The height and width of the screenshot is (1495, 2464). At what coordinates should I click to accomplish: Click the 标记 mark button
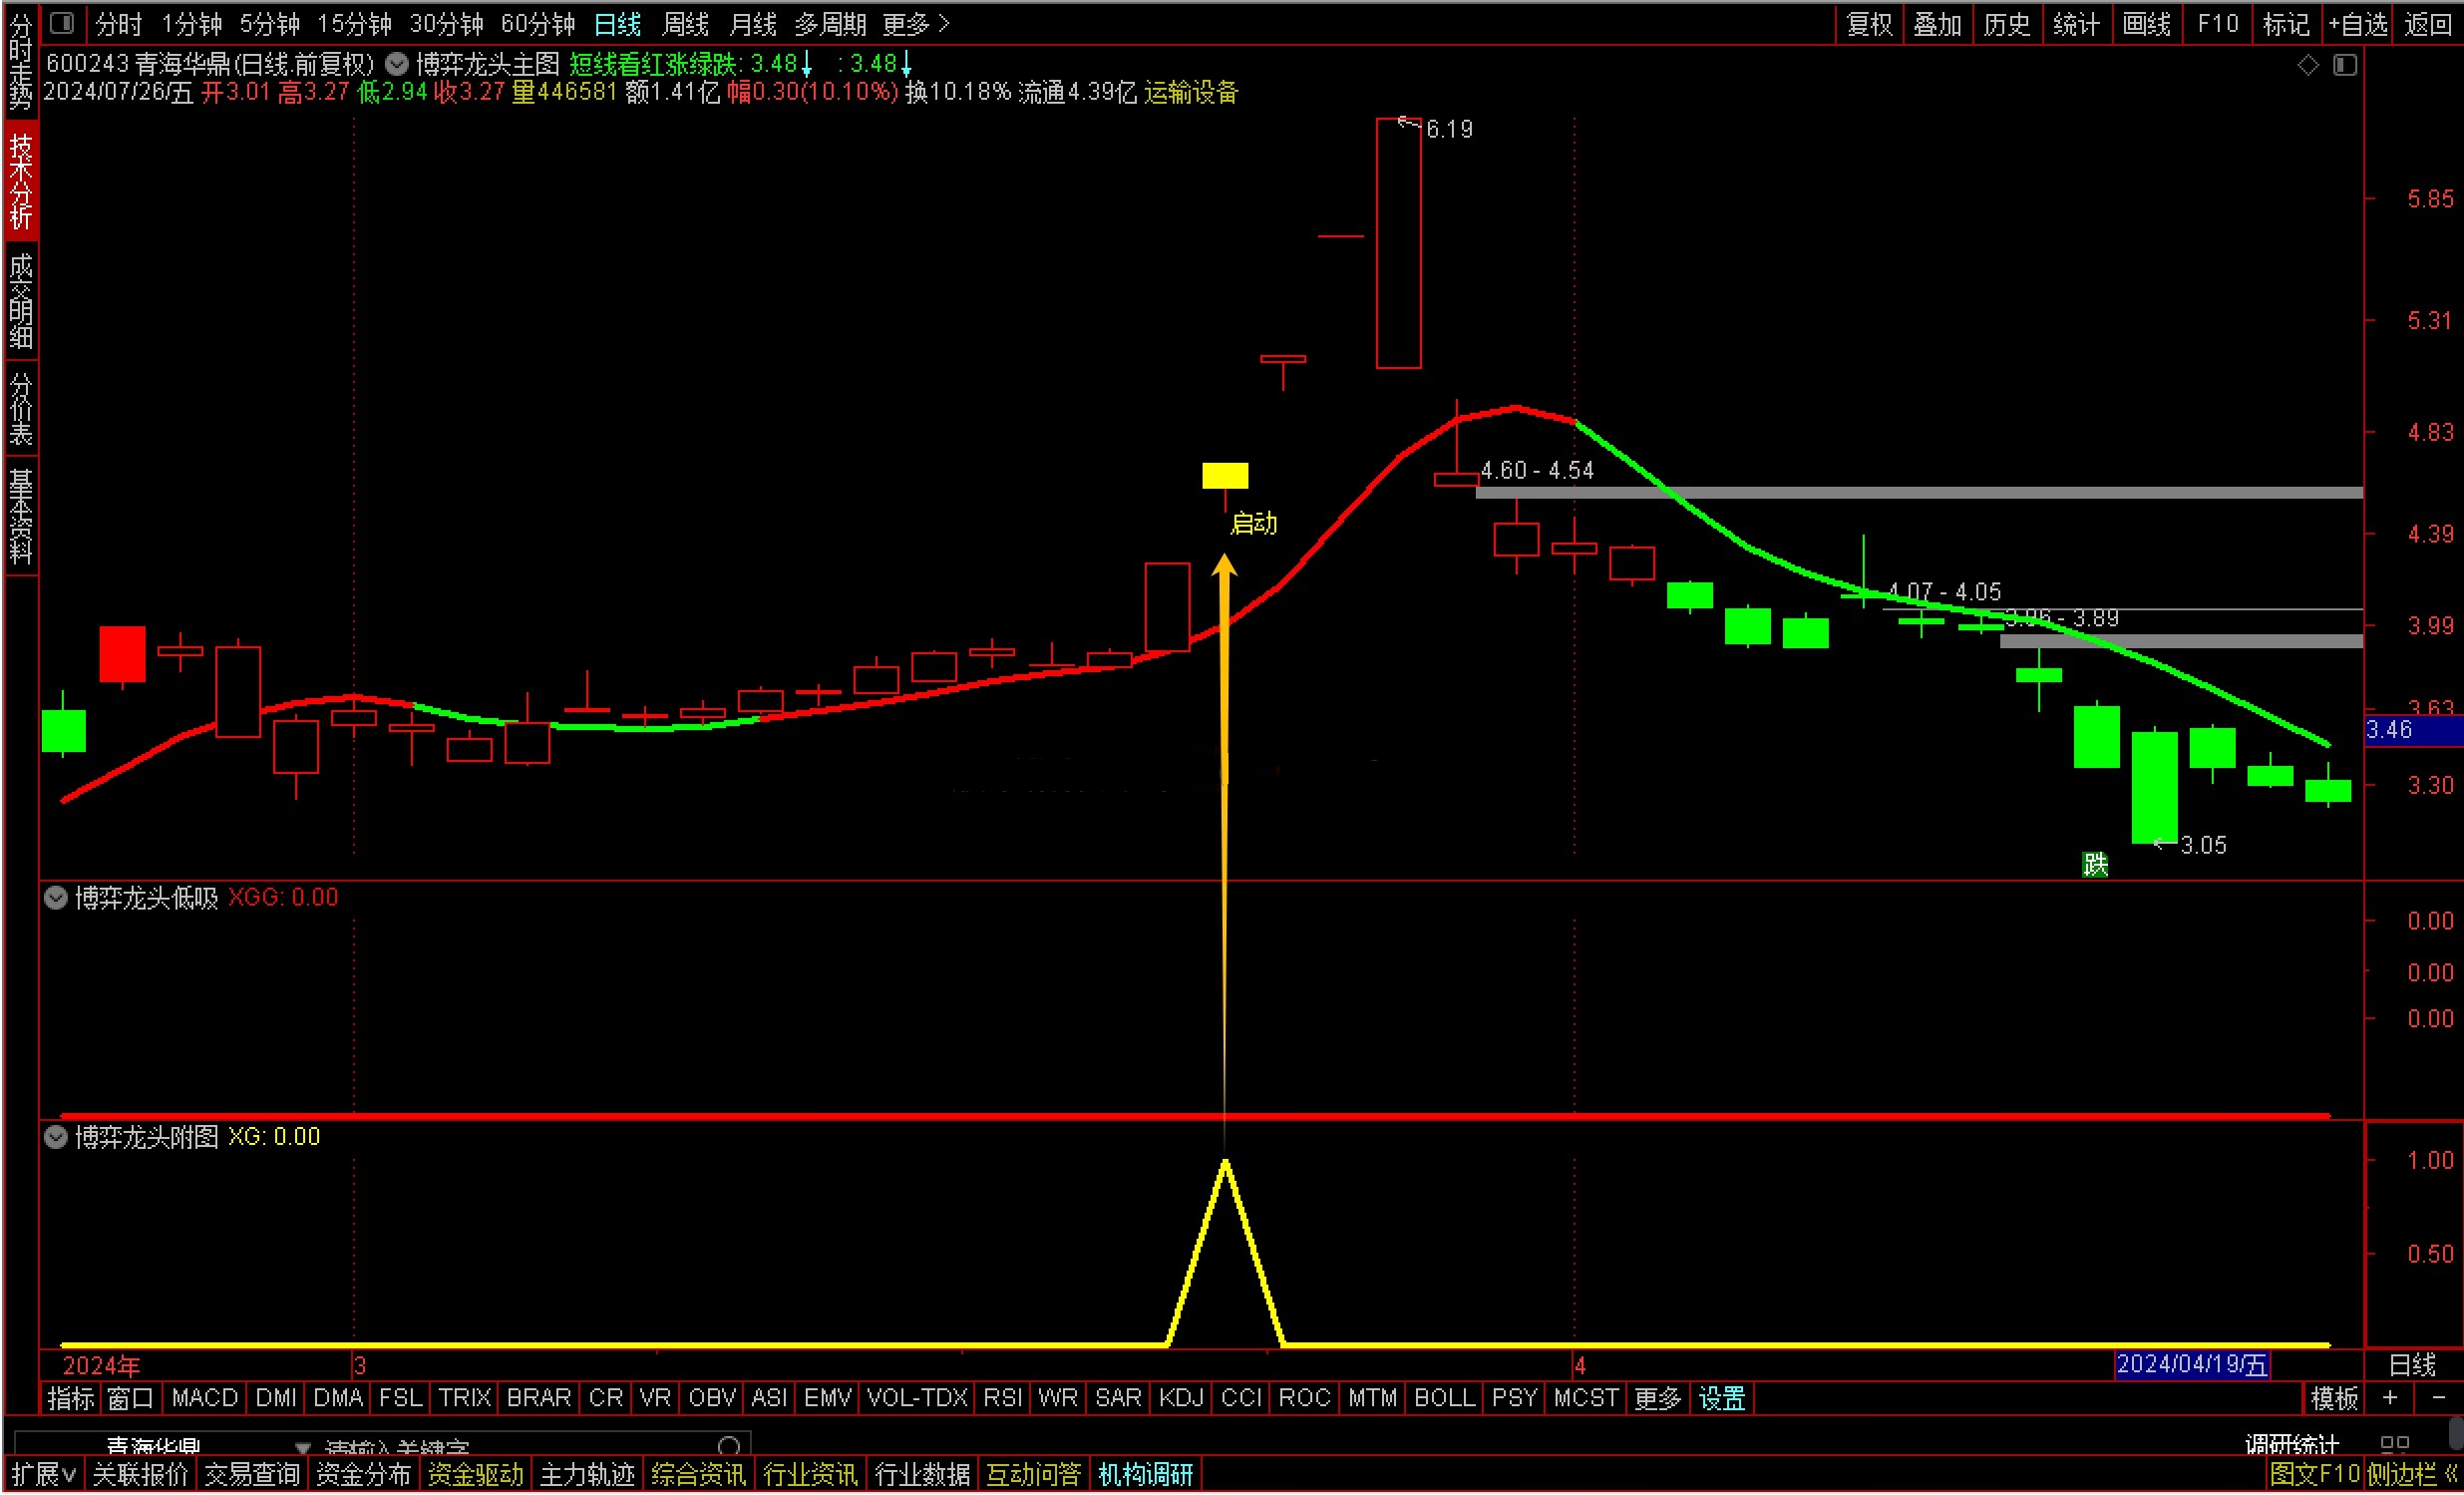2286,23
